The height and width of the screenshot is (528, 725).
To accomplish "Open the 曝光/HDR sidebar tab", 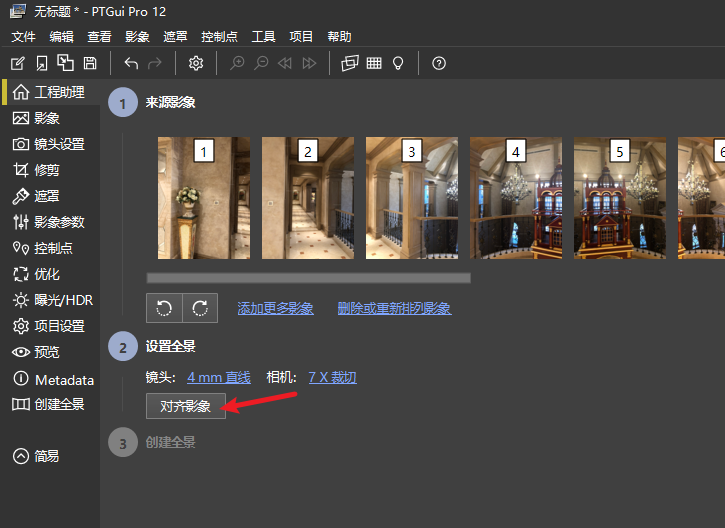I will [x=53, y=300].
